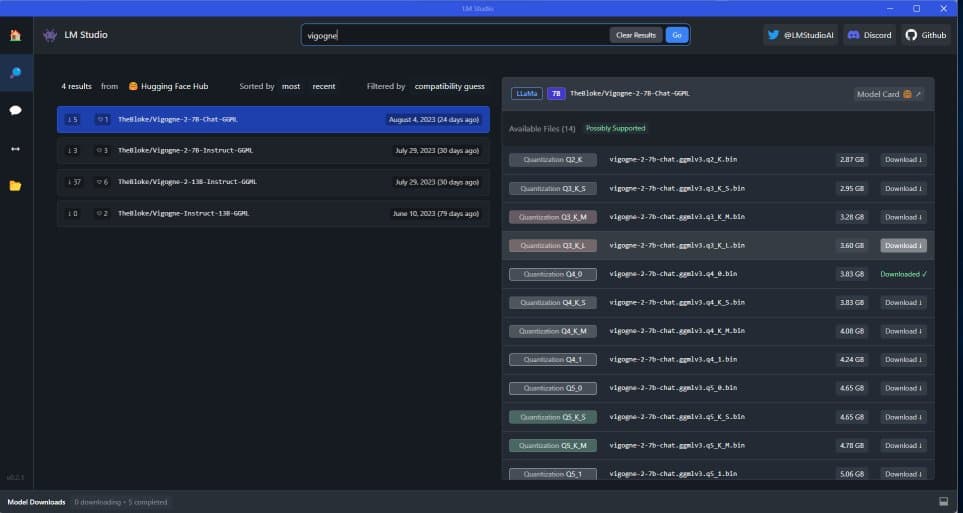The width and height of the screenshot is (963, 513).
Task: Open the @LMStudioAI Twitter link
Action: (800, 35)
